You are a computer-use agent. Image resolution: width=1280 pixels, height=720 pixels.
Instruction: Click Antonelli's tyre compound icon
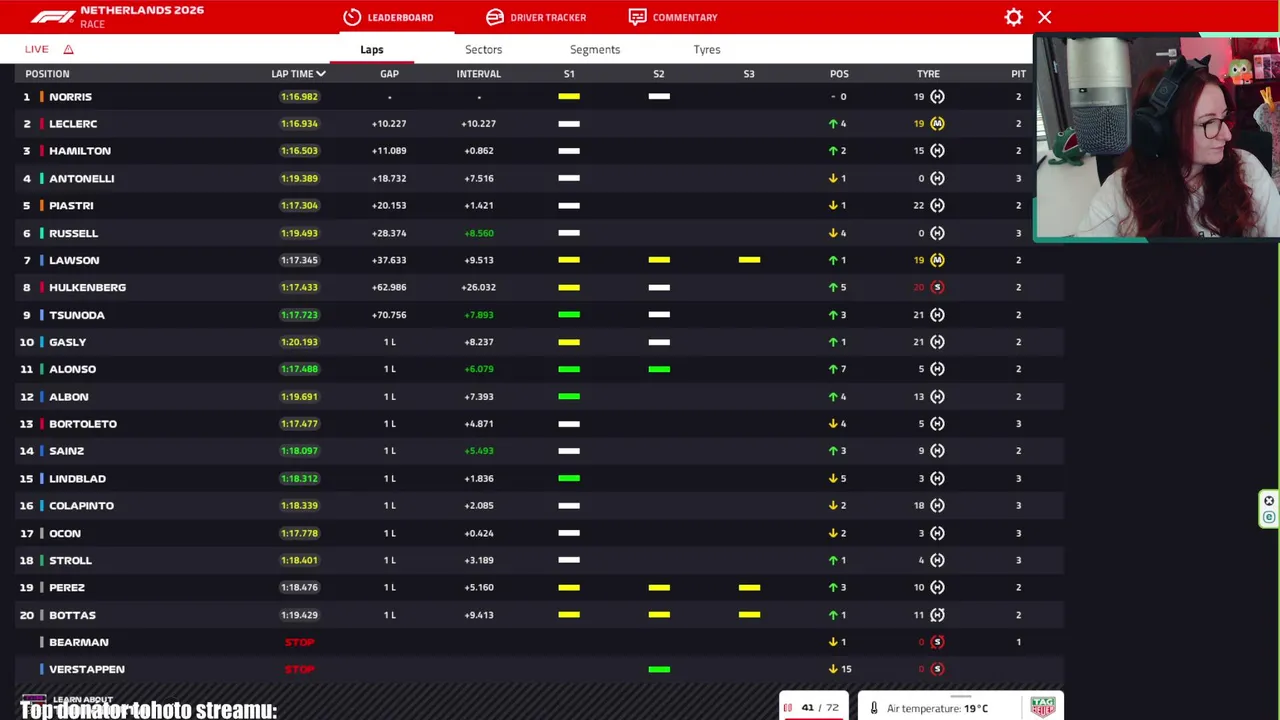937,178
